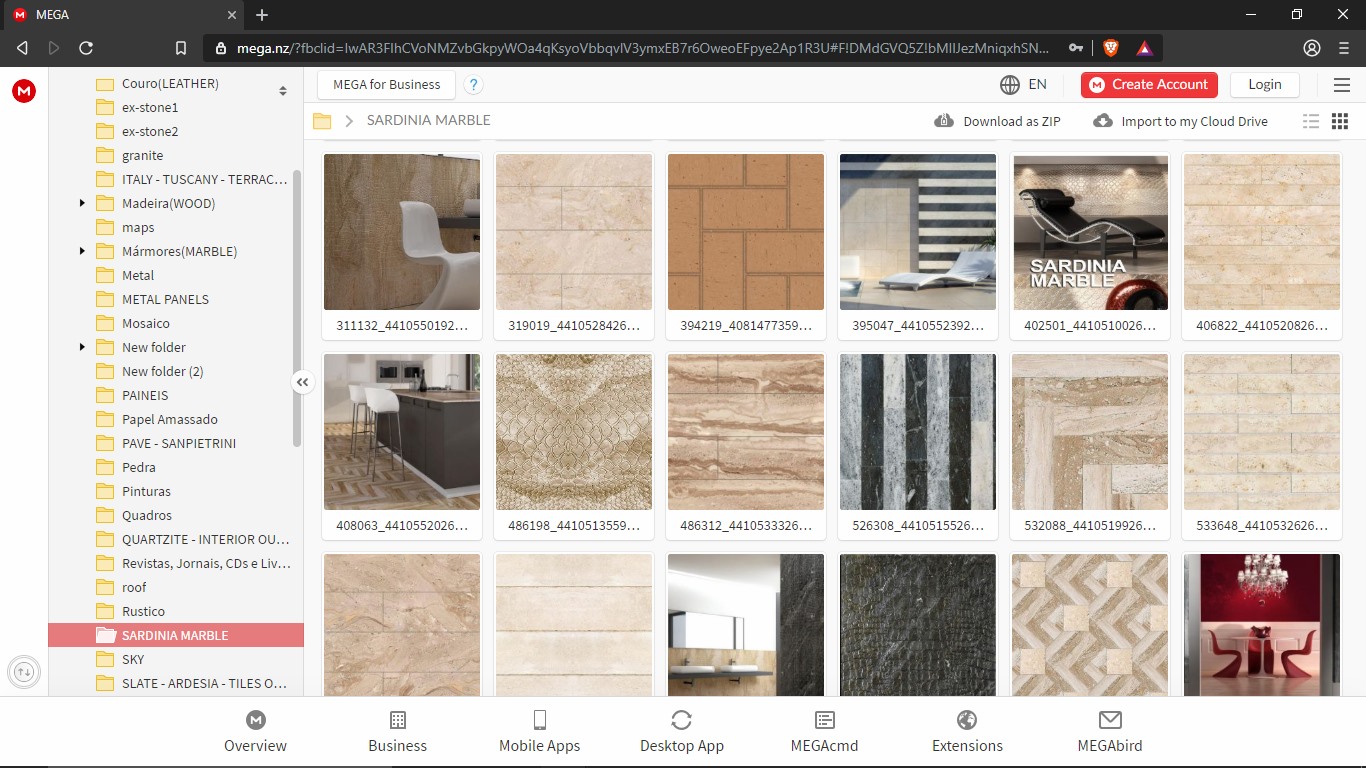Click the MEGA Extensions icon
The height and width of the screenshot is (768, 1366).
[x=966, y=720]
